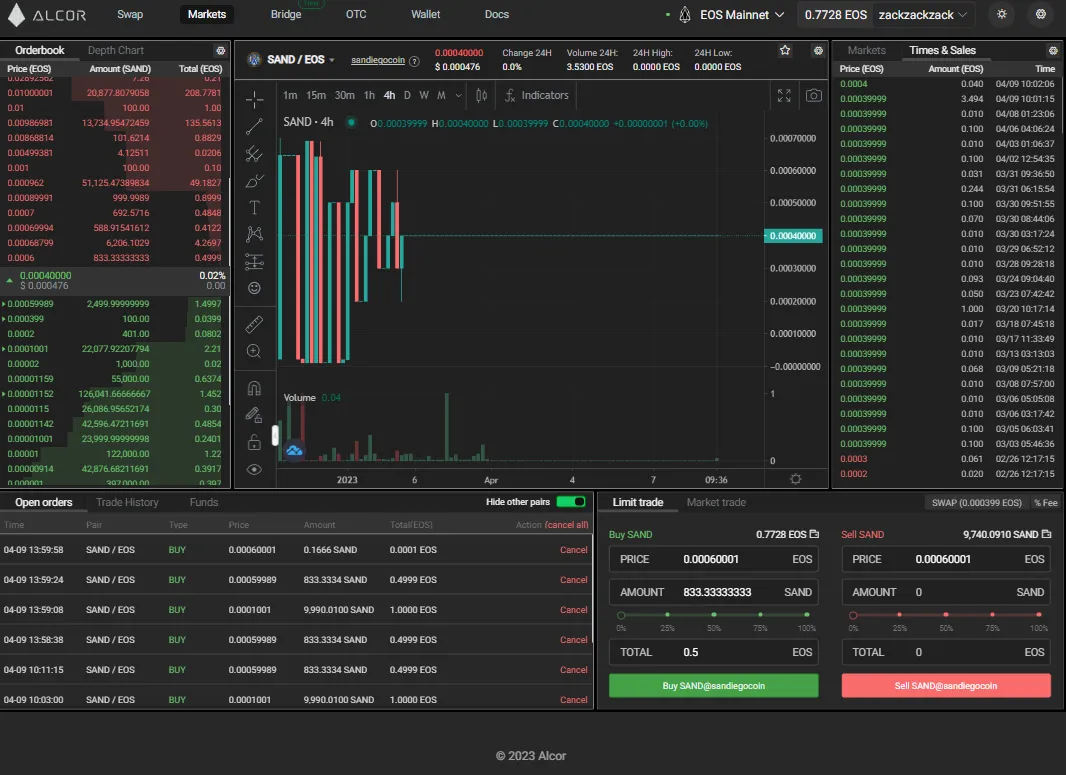Switch to the Depth Chart tab

point(116,50)
